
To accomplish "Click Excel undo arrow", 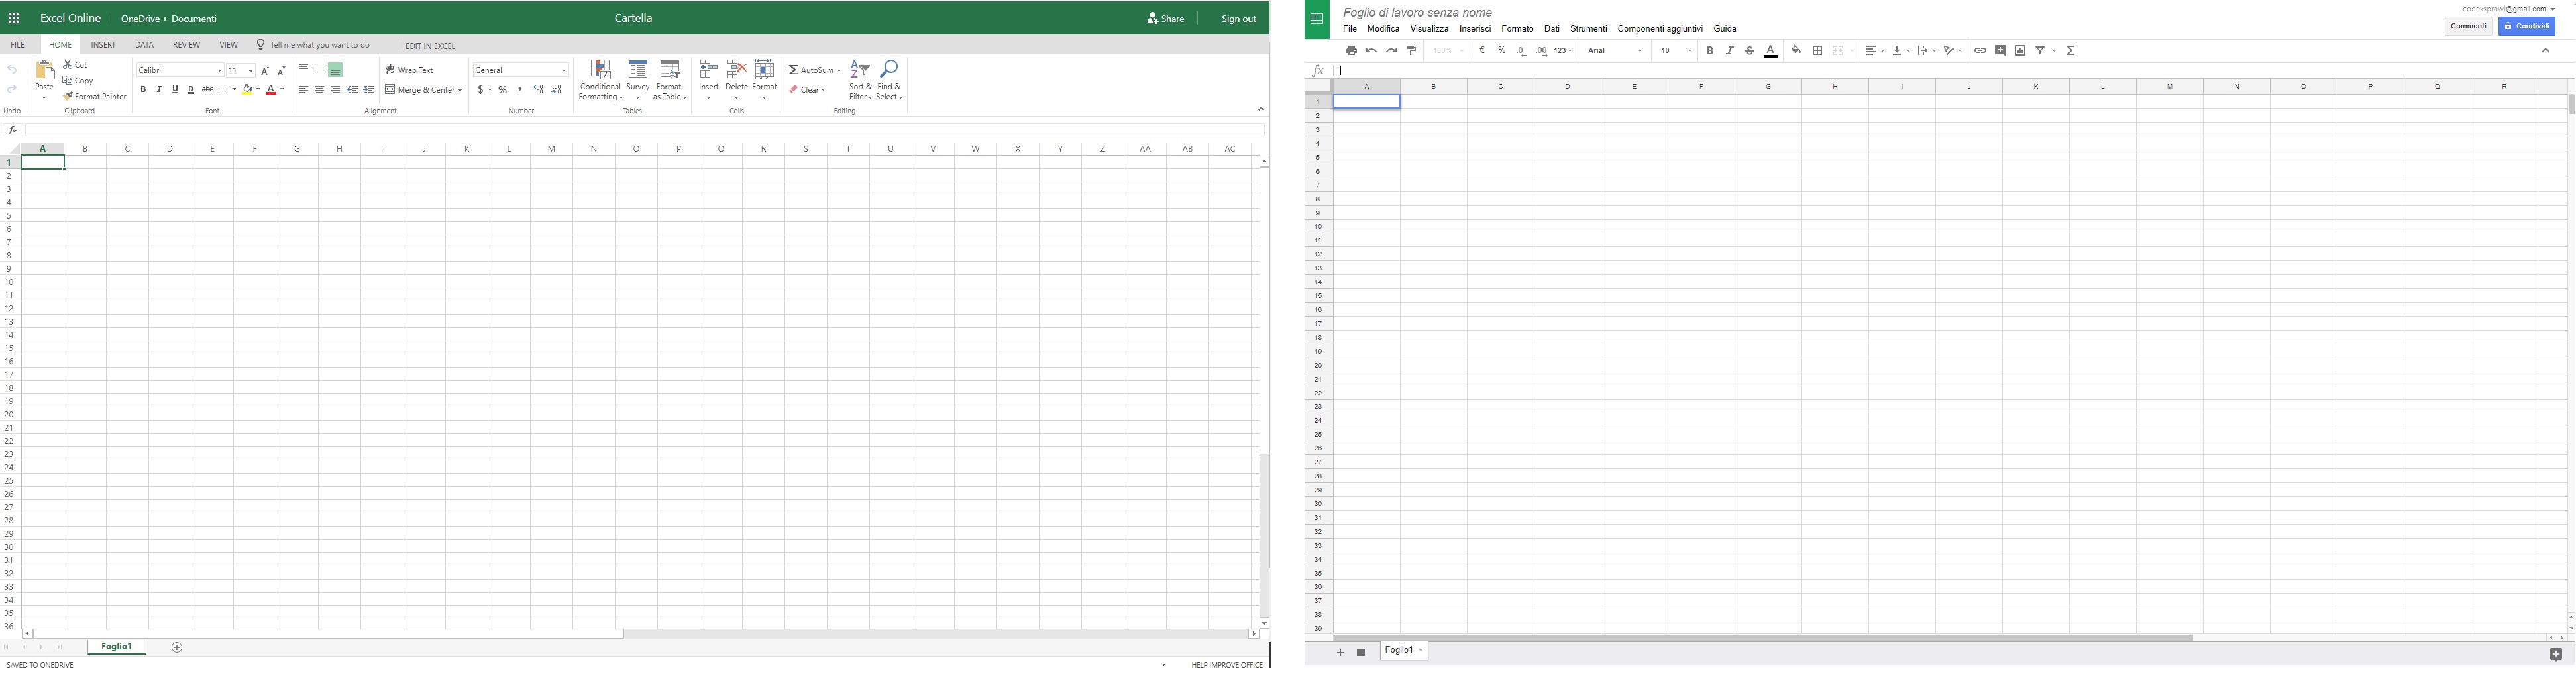I will 12,69.
